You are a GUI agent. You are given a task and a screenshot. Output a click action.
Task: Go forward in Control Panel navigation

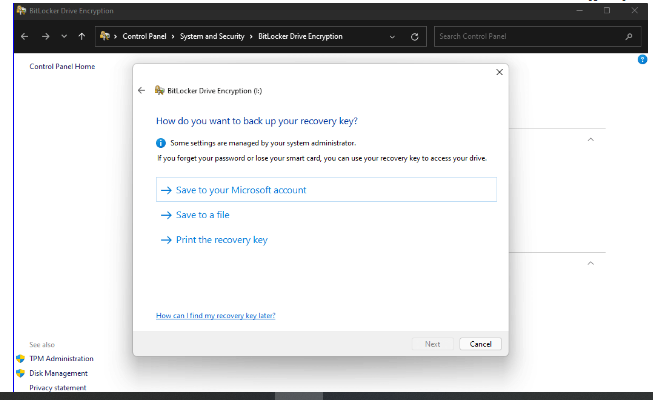pyautogui.click(x=45, y=37)
